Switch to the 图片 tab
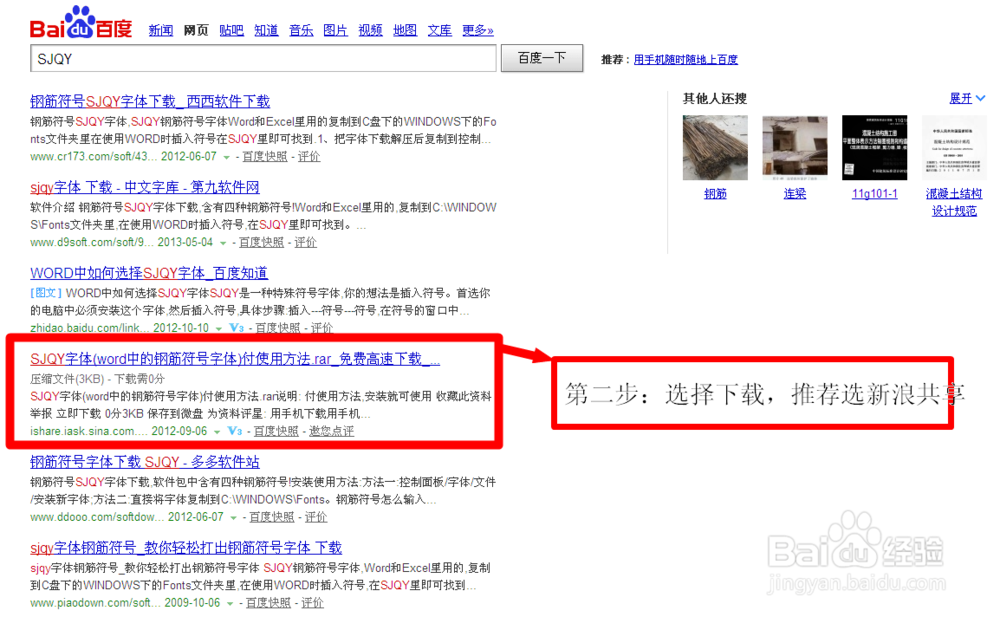The height and width of the screenshot is (617, 1000). 335,30
